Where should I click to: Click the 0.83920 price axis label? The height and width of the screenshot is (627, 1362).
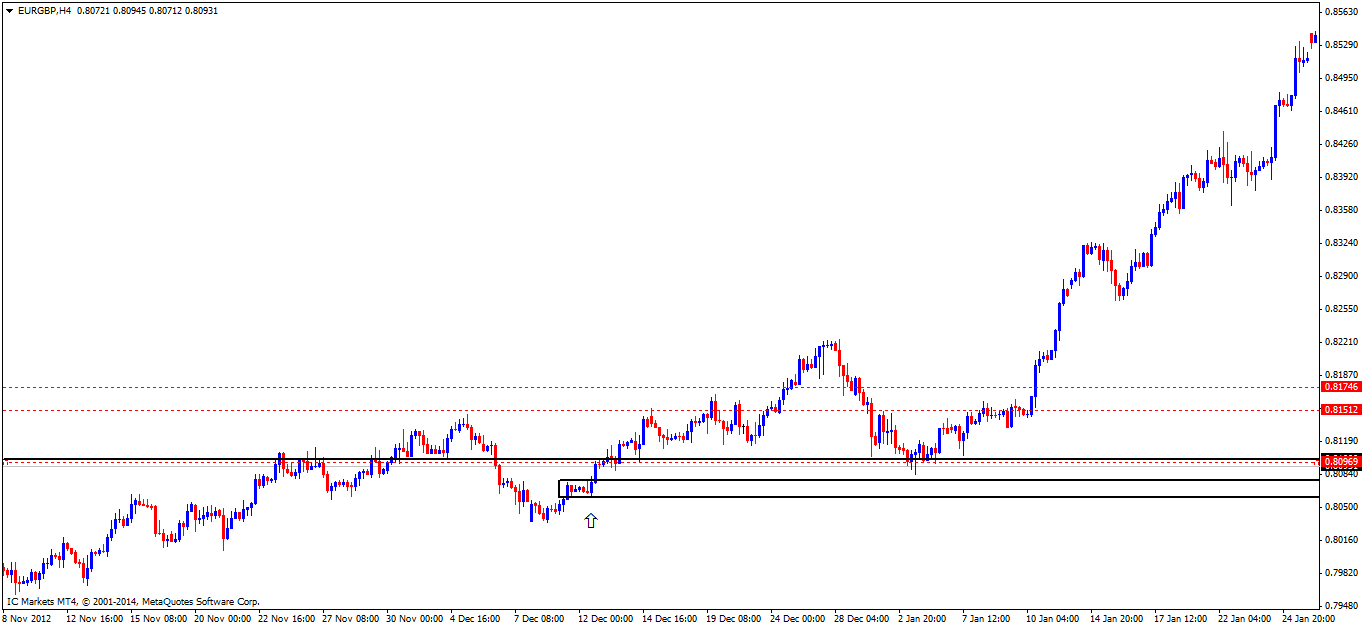coord(1341,177)
